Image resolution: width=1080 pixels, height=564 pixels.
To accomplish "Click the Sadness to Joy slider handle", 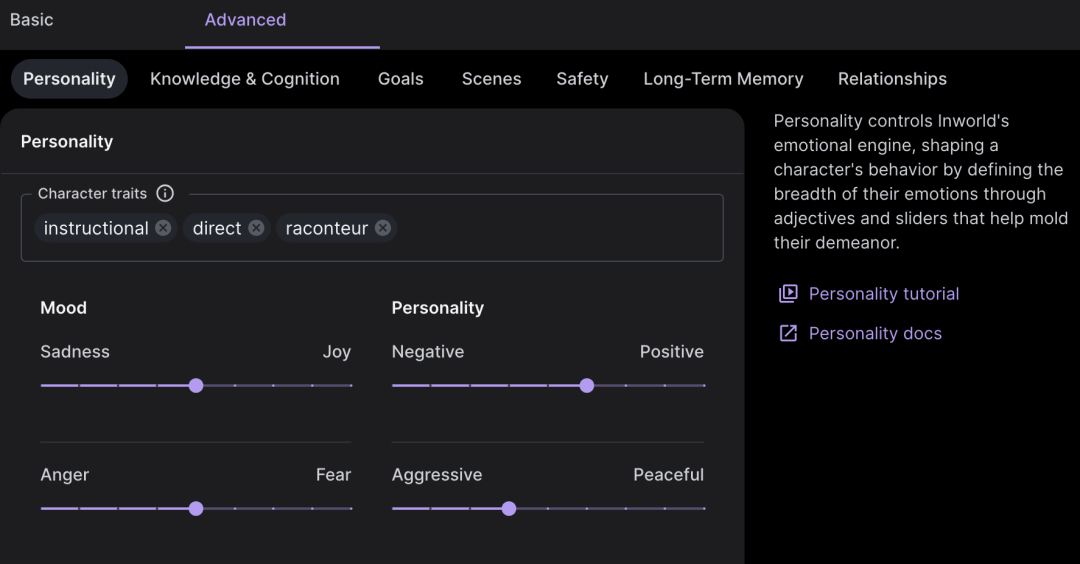I will coord(196,385).
